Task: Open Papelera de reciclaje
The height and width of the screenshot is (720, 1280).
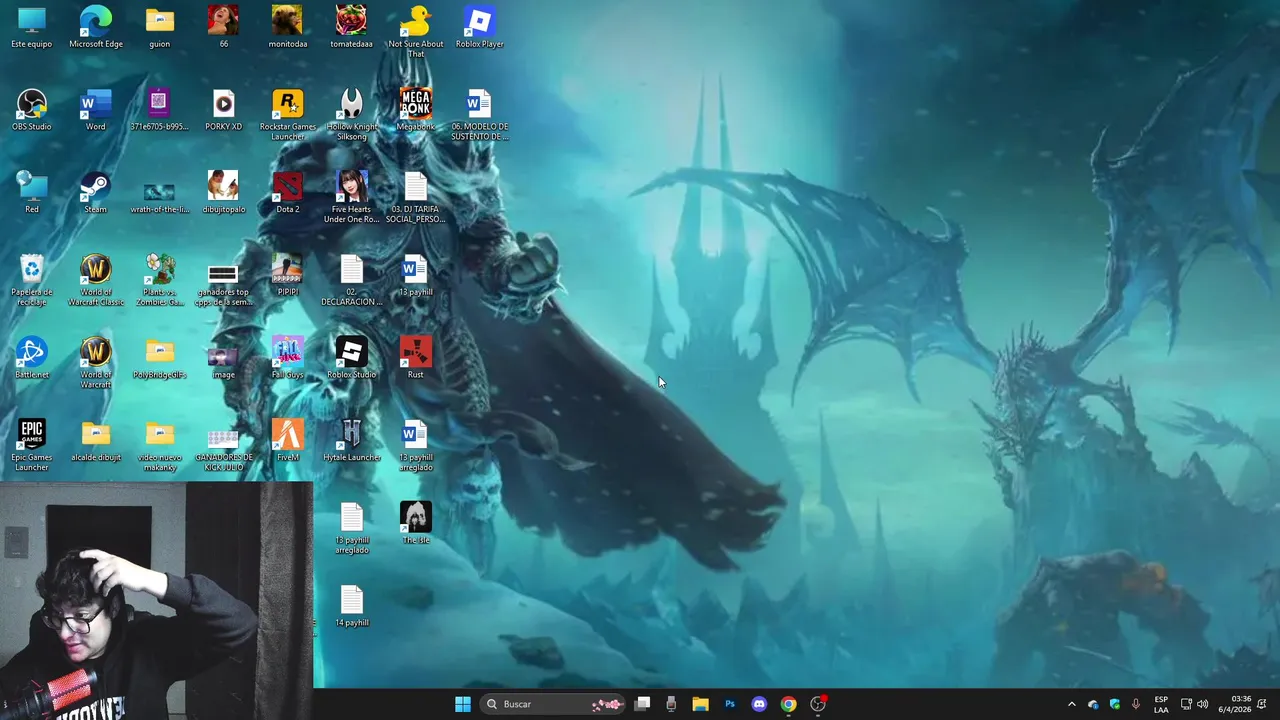Action: 32,280
